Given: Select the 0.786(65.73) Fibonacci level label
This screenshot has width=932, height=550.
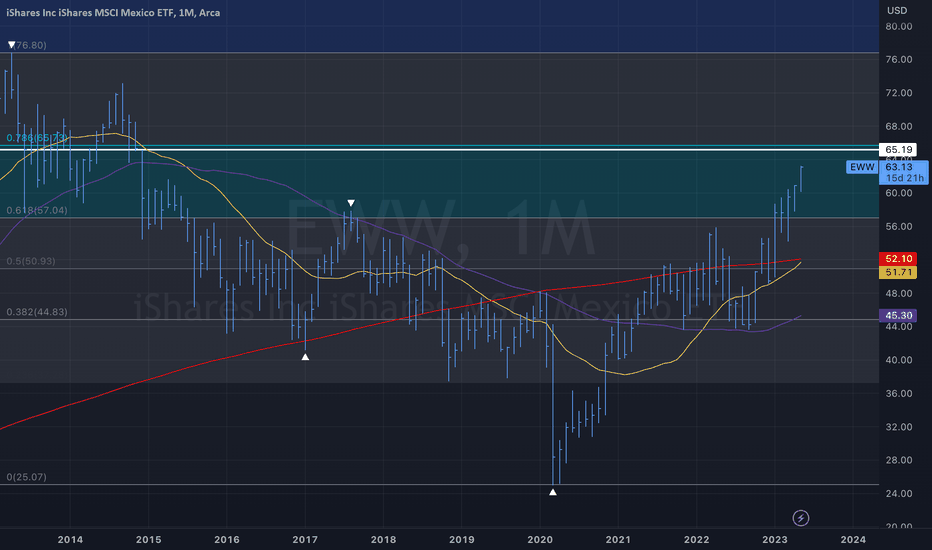Looking at the screenshot, I should (x=37, y=138).
